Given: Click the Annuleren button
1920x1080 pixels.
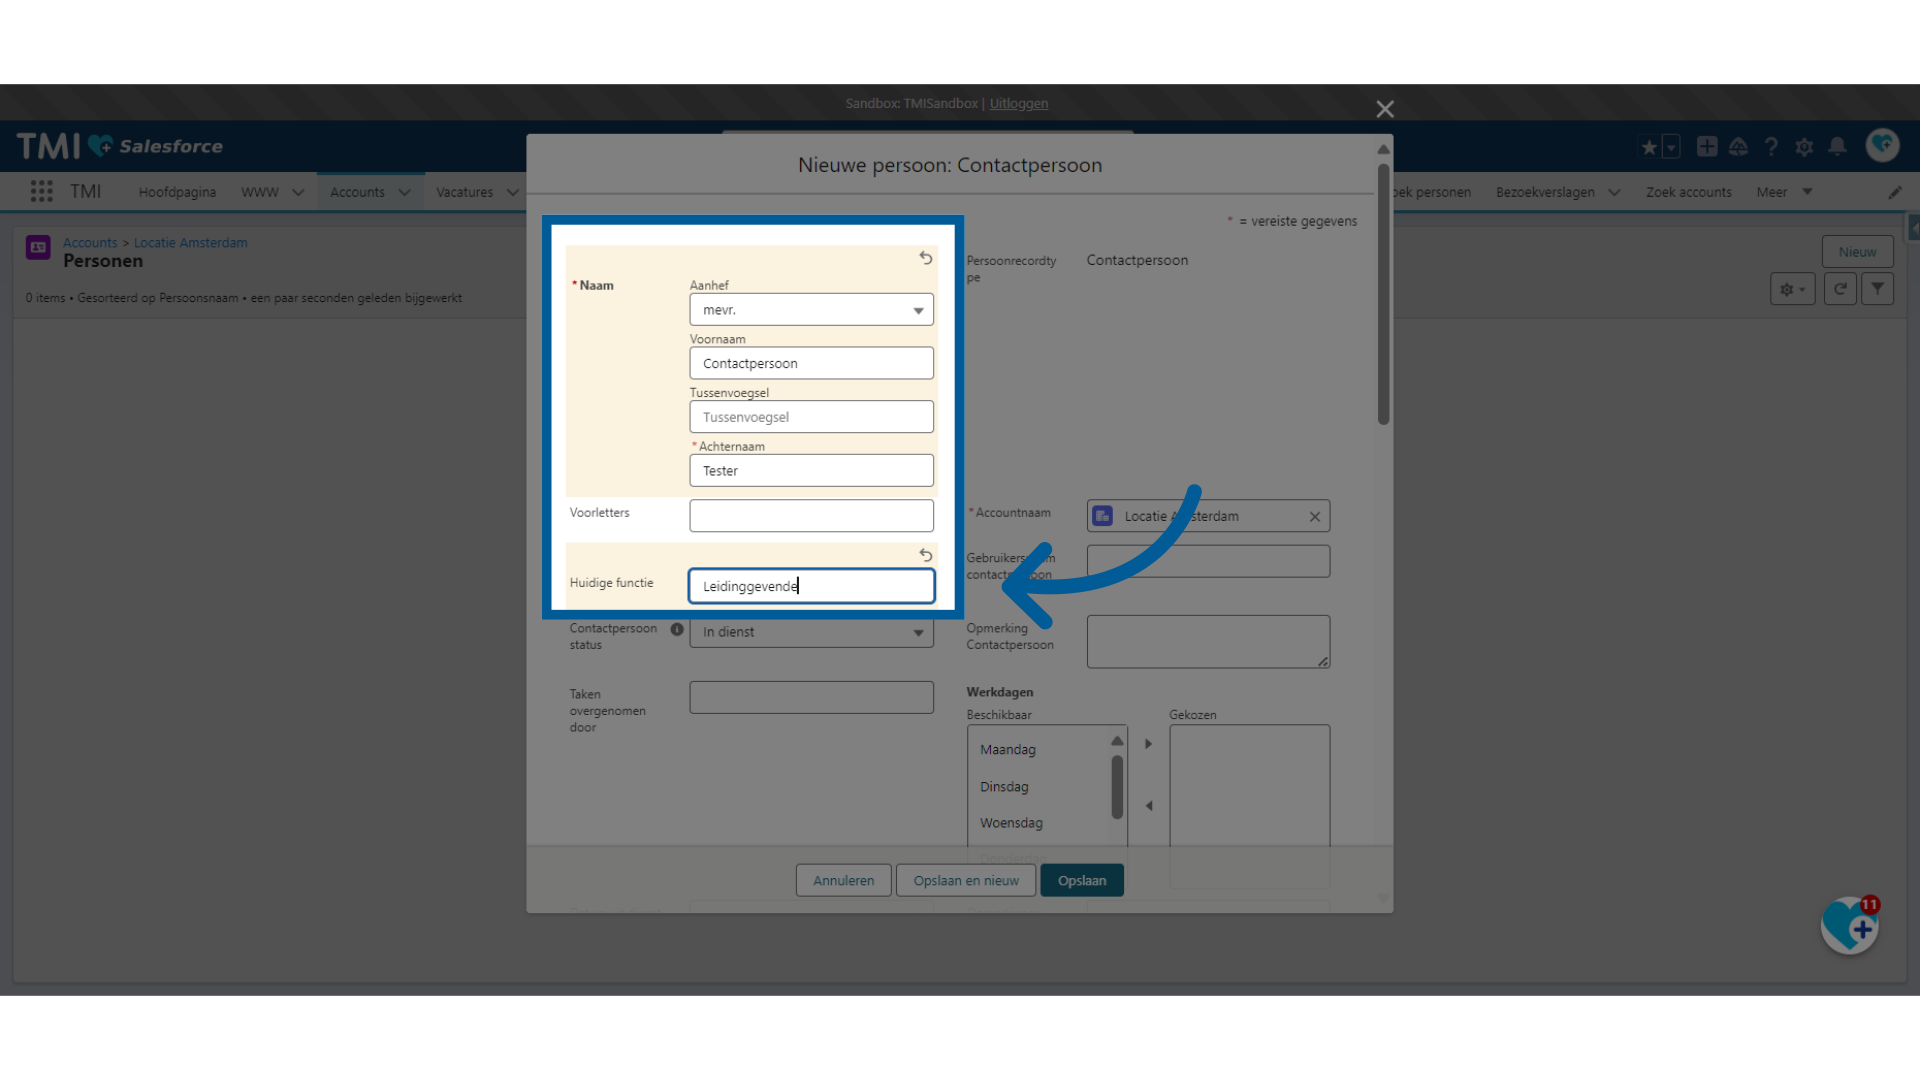Looking at the screenshot, I should [x=843, y=881].
